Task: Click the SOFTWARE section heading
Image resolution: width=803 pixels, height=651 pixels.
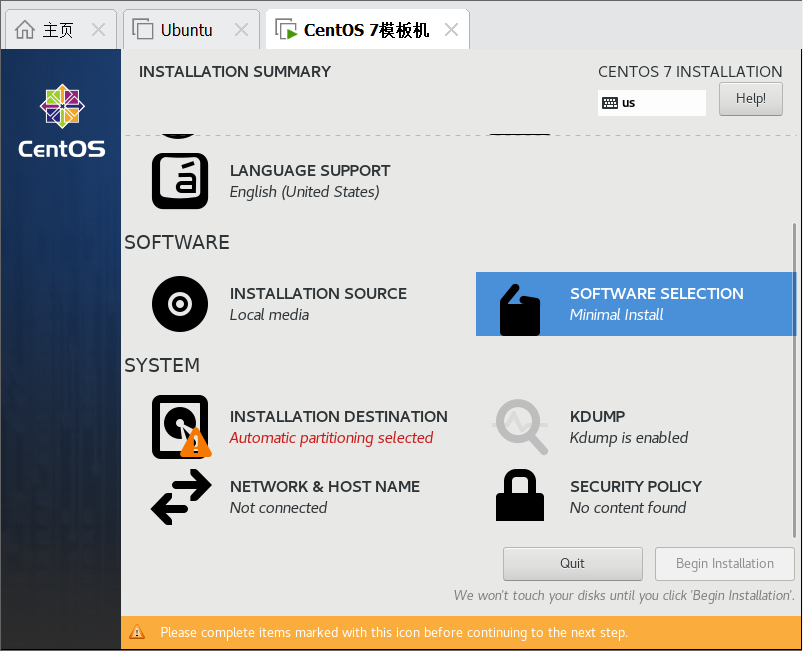Action: [x=177, y=242]
